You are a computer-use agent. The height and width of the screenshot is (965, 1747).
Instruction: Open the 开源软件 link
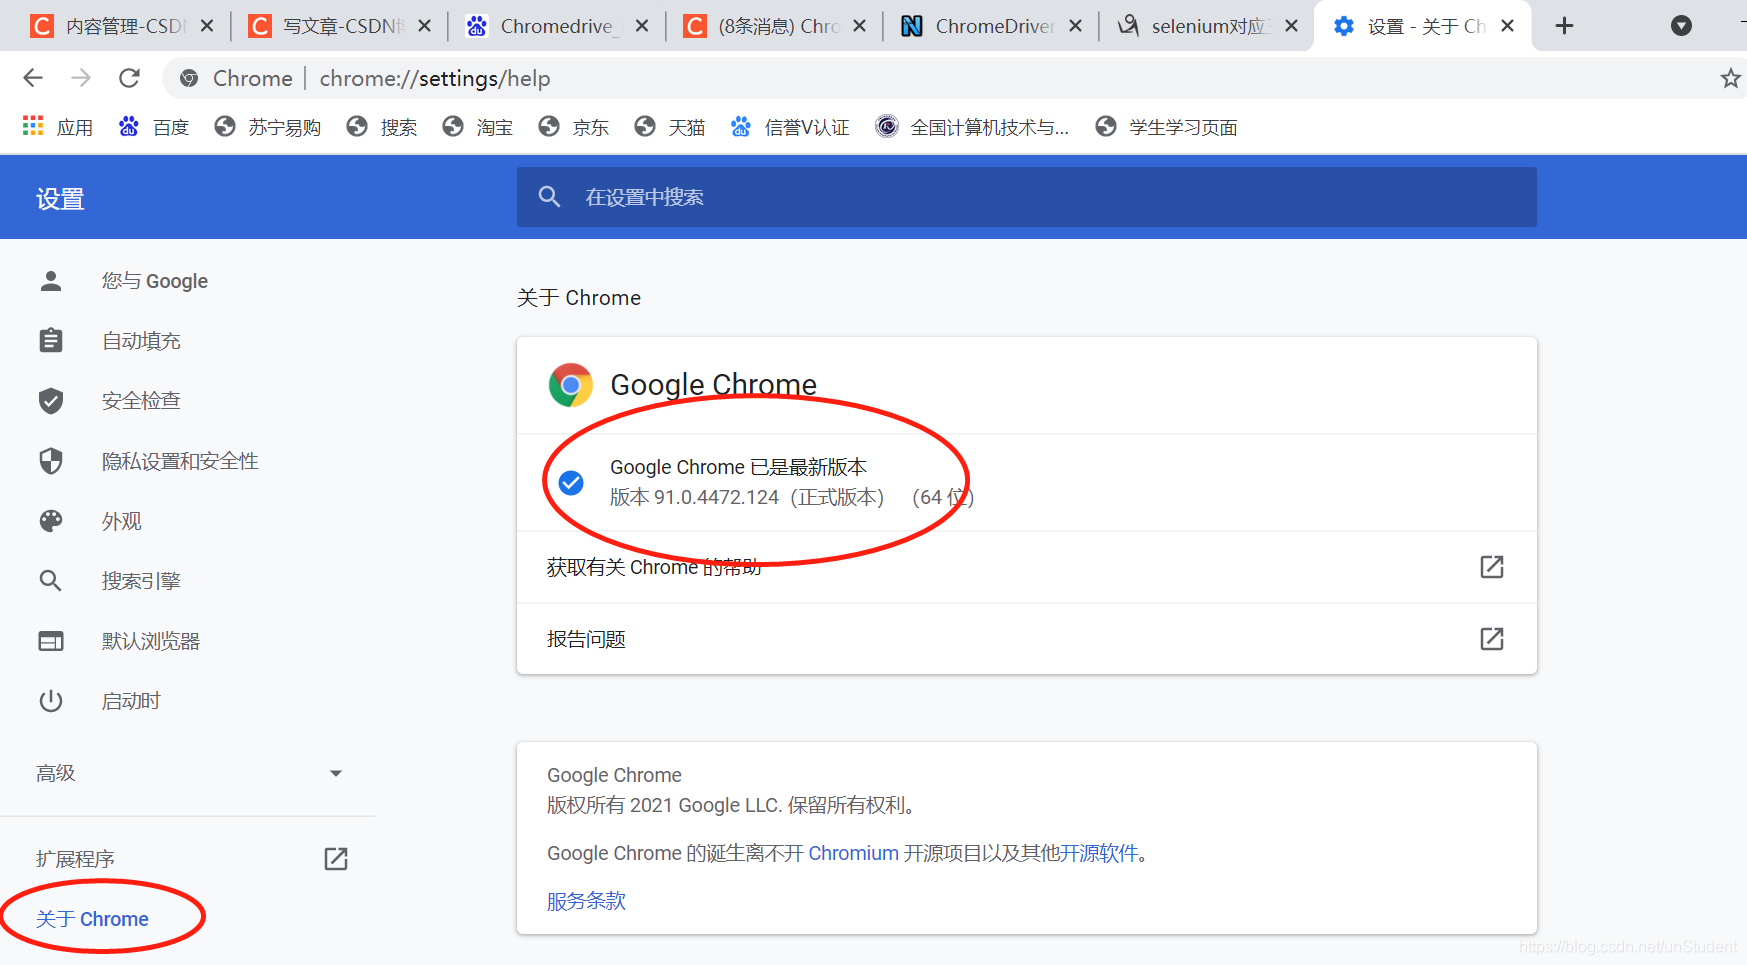tap(1100, 853)
